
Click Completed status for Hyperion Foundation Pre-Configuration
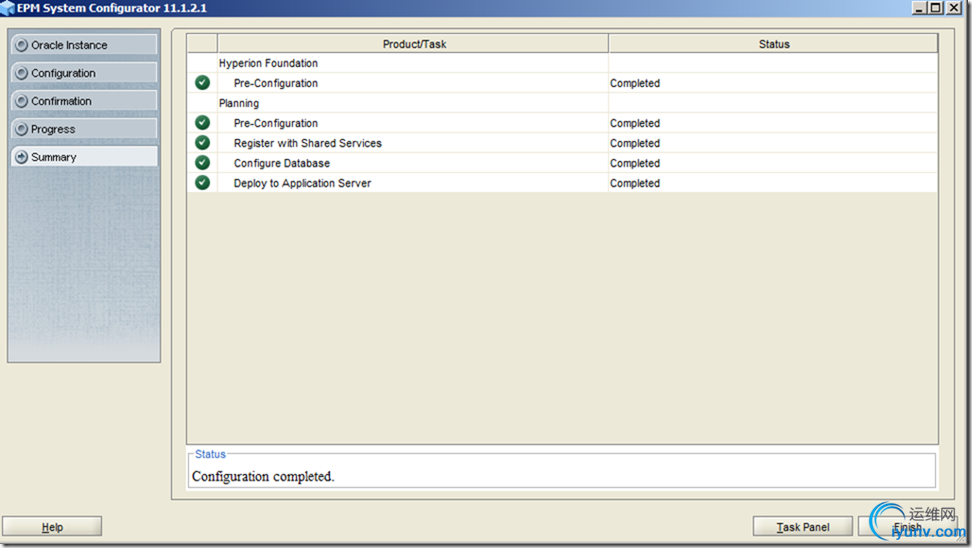635,83
